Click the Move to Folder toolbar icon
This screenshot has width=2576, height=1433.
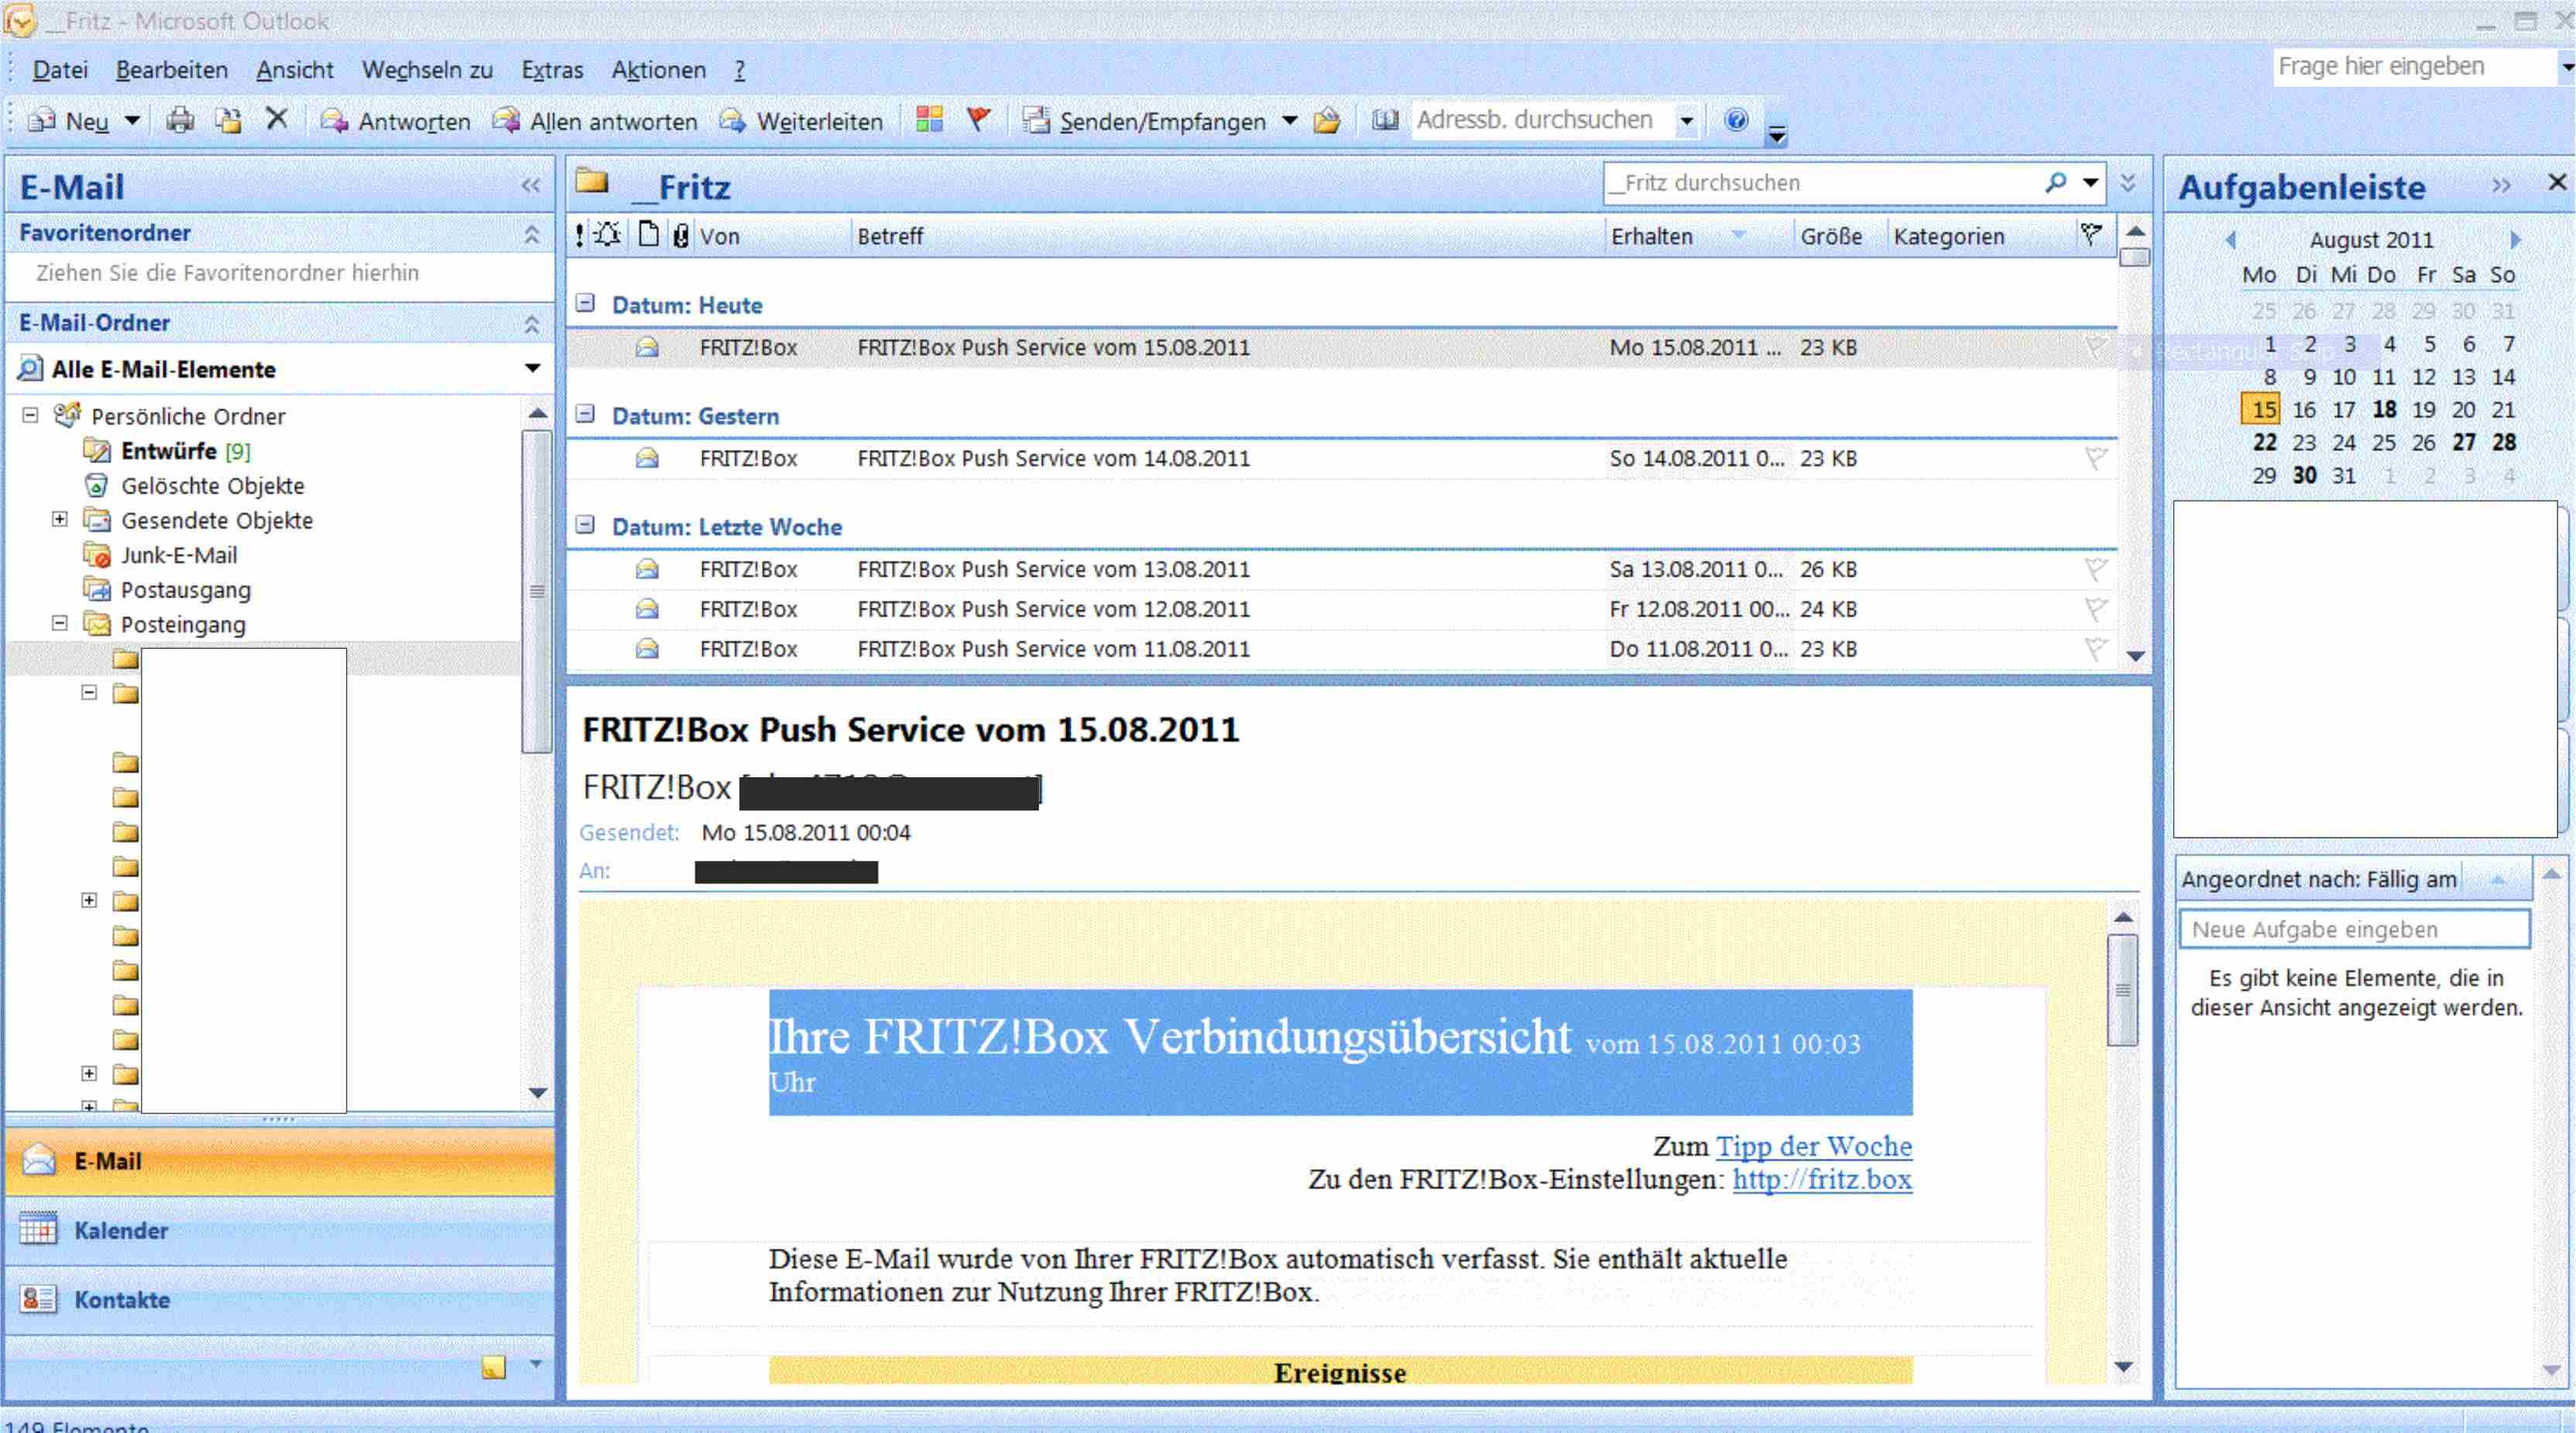pyautogui.click(x=229, y=121)
